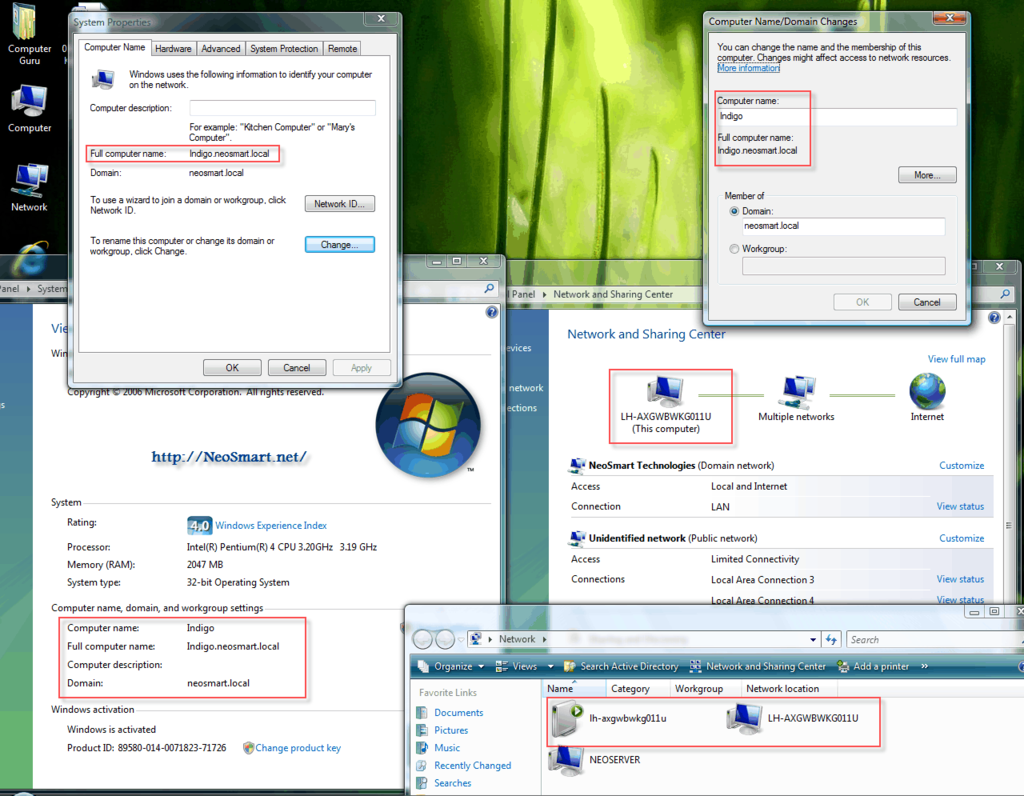Click the Internet globe icon in network map
The width and height of the screenshot is (1024, 796).
click(x=927, y=392)
